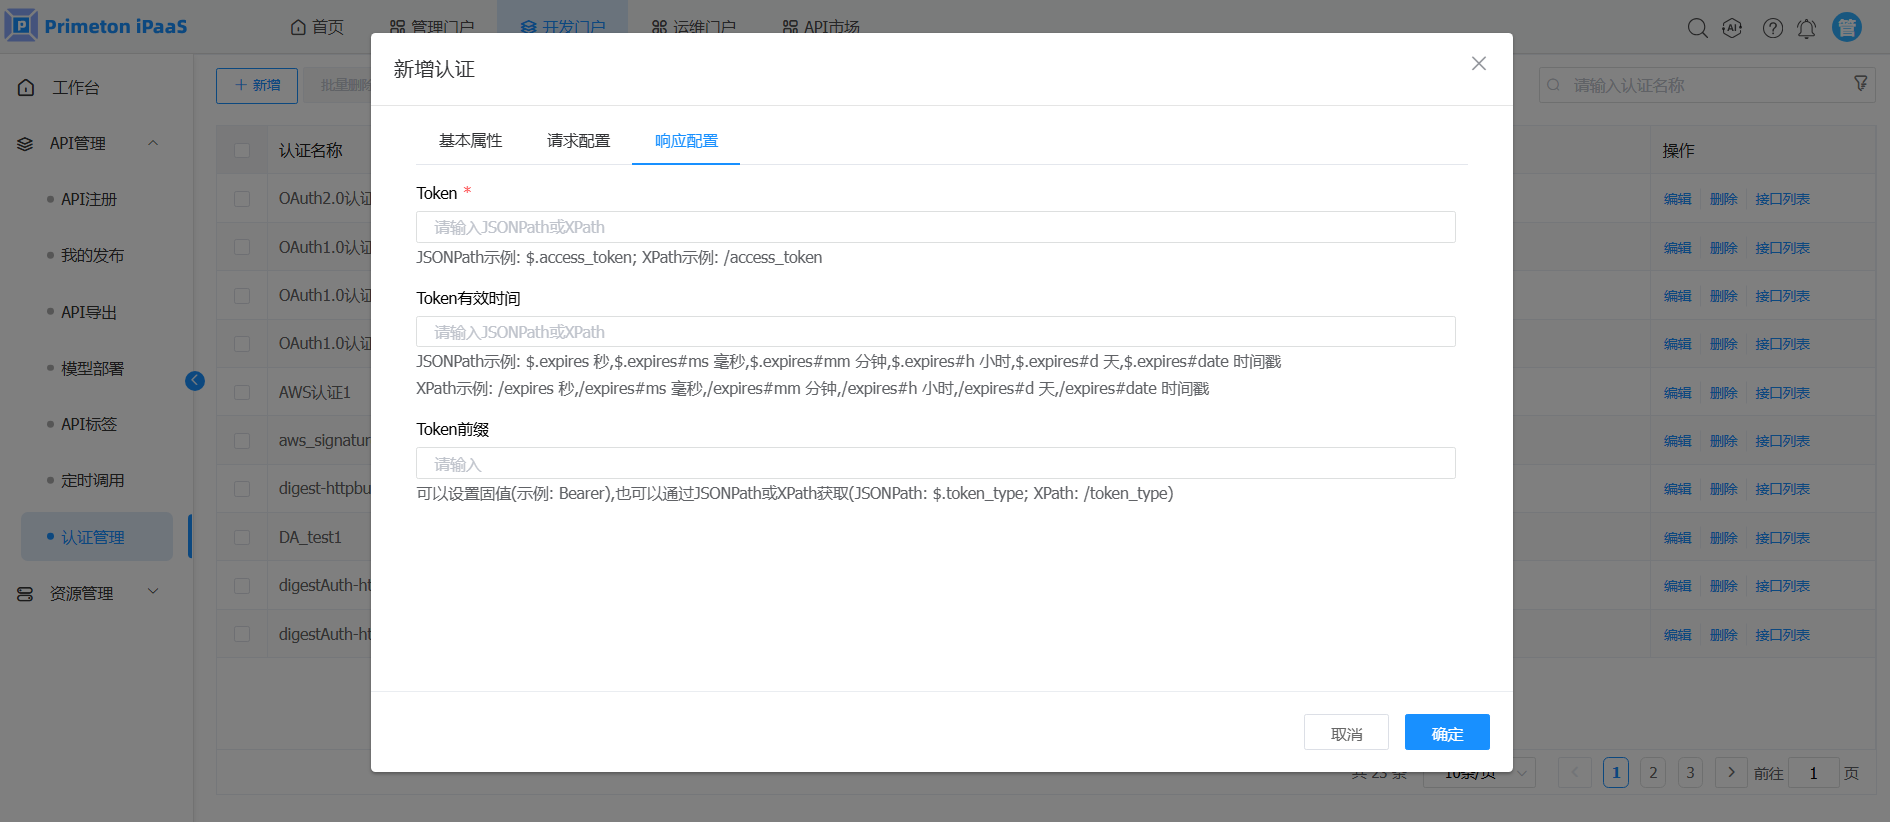
Task: Click the Token有效时间 input field
Action: click(x=935, y=332)
